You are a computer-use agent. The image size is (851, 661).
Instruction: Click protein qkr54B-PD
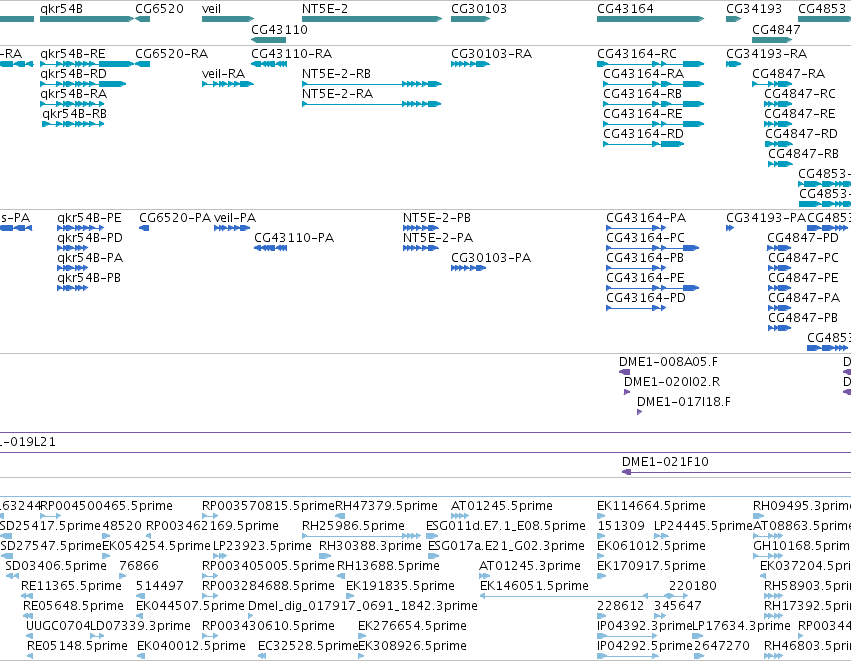pos(90,238)
